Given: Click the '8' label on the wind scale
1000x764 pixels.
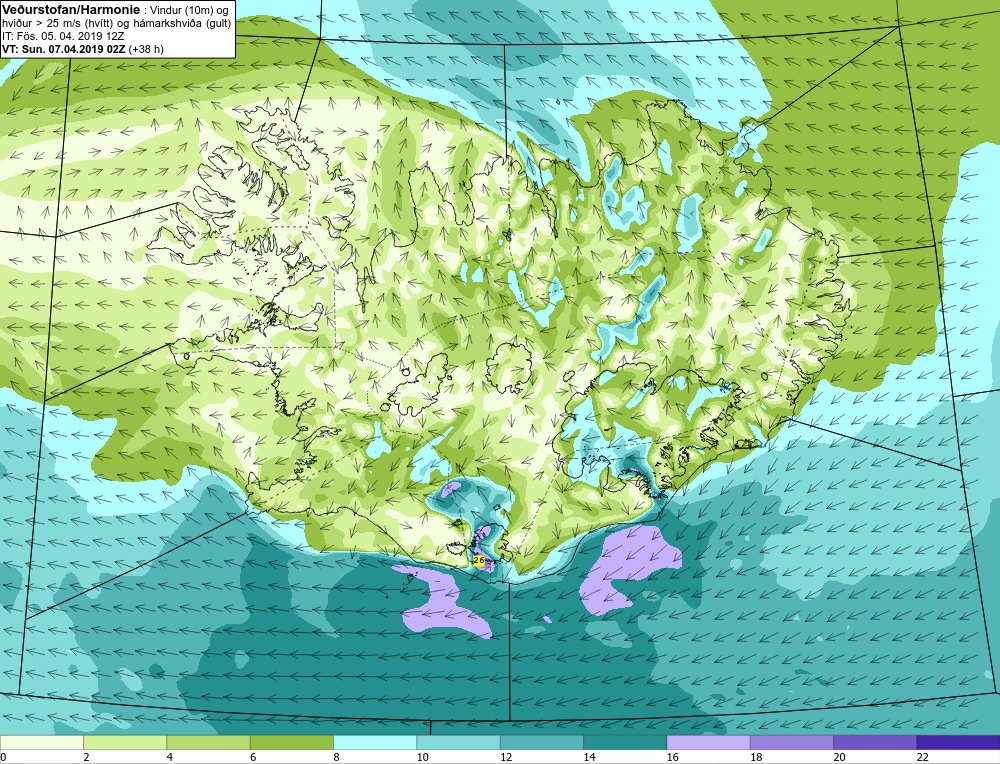Looking at the screenshot, I should (336, 757).
